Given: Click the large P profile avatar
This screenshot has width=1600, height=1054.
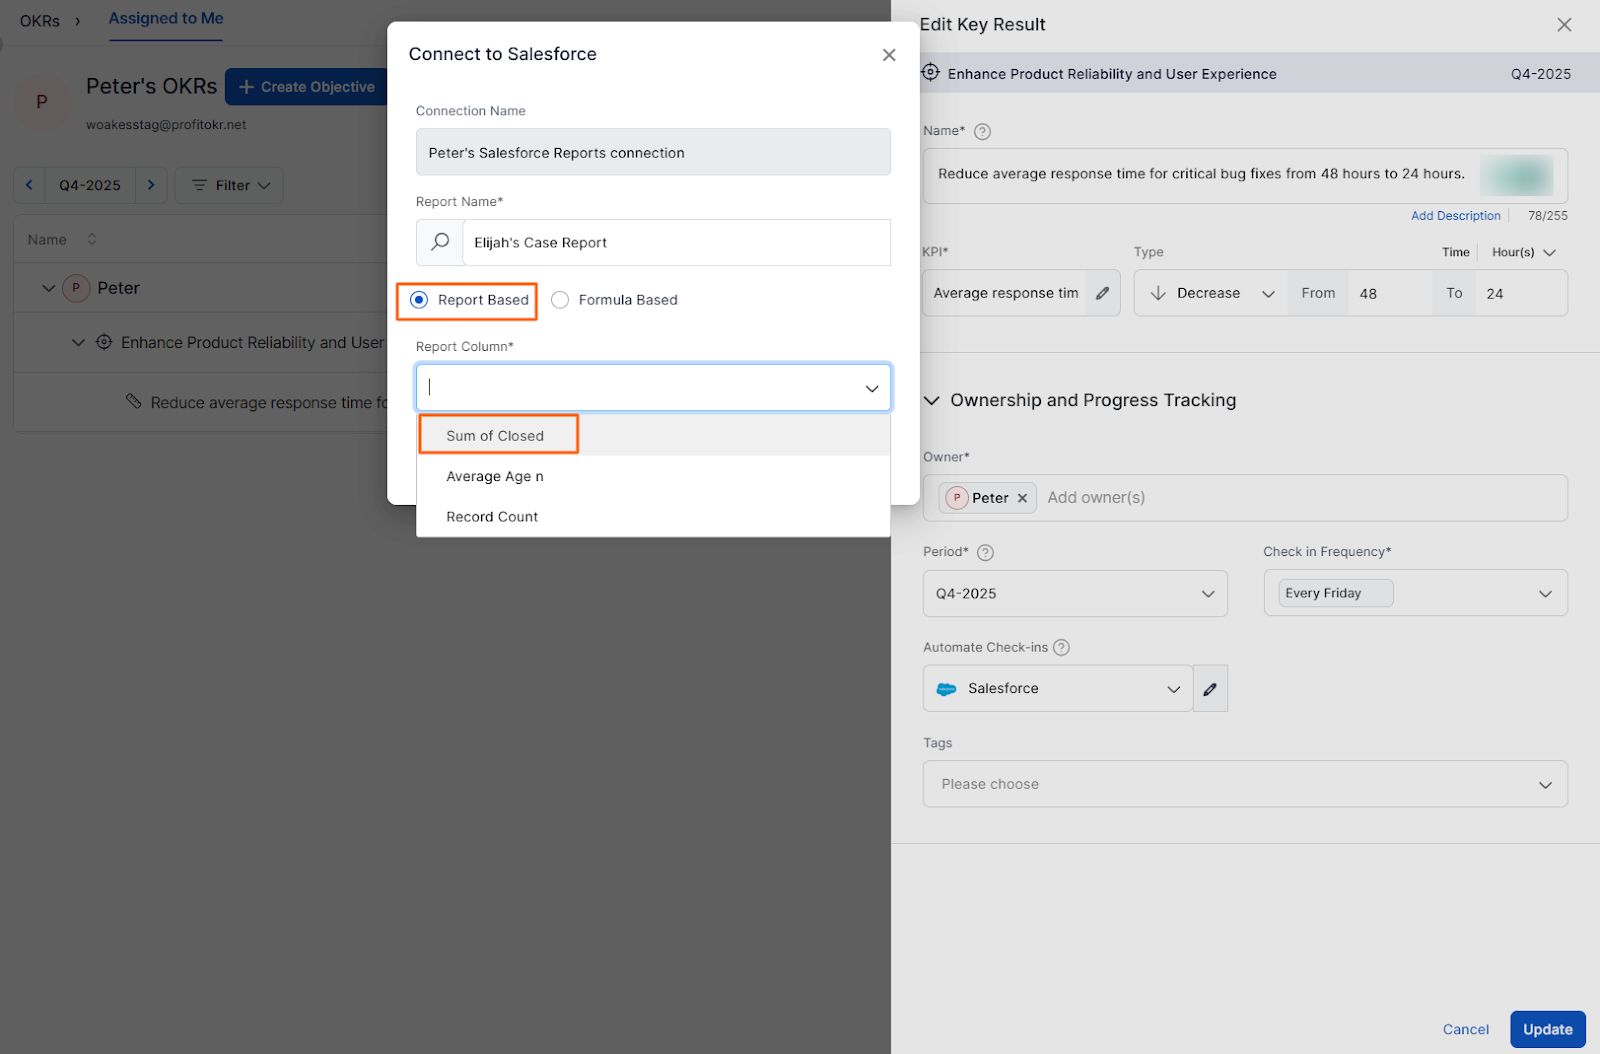Looking at the screenshot, I should 41,102.
